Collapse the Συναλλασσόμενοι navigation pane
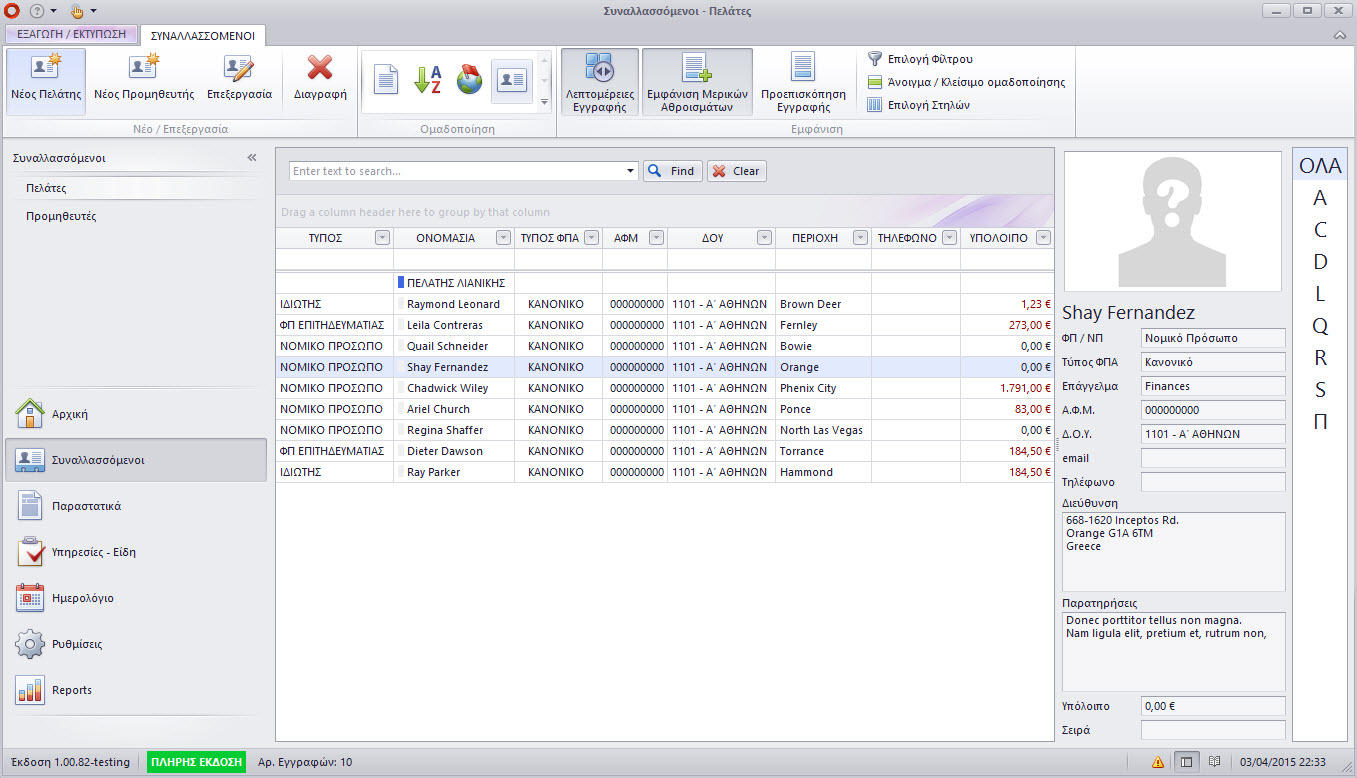The image size is (1357, 778). click(x=252, y=158)
